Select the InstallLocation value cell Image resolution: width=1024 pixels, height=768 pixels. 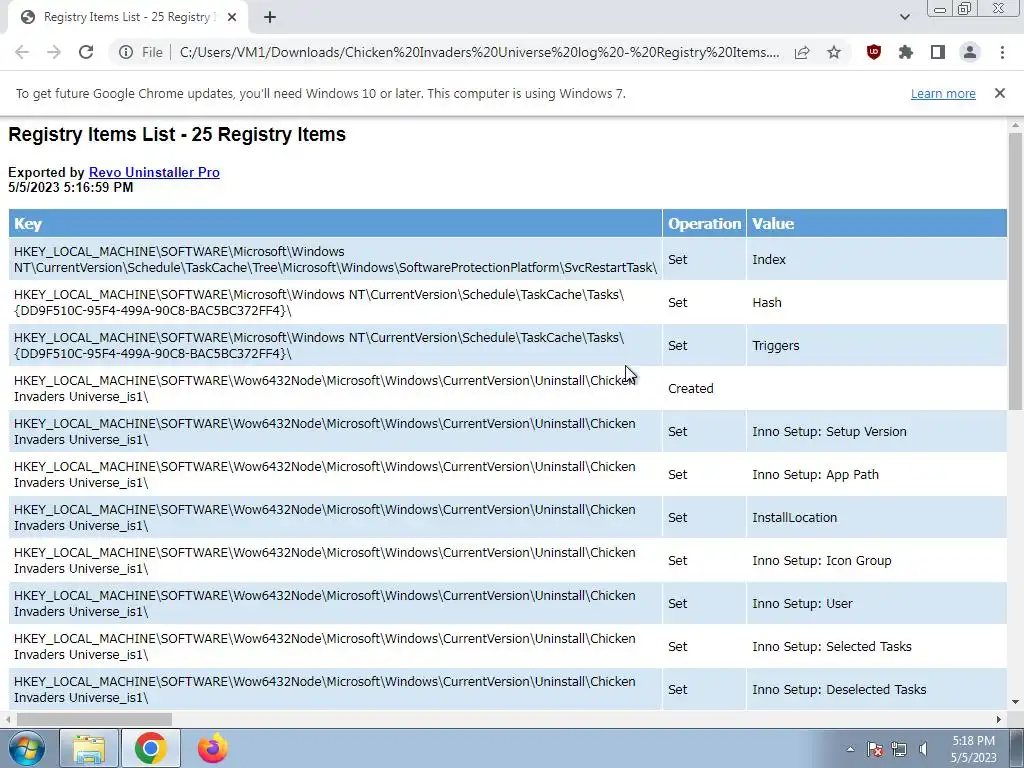pyautogui.click(x=876, y=518)
